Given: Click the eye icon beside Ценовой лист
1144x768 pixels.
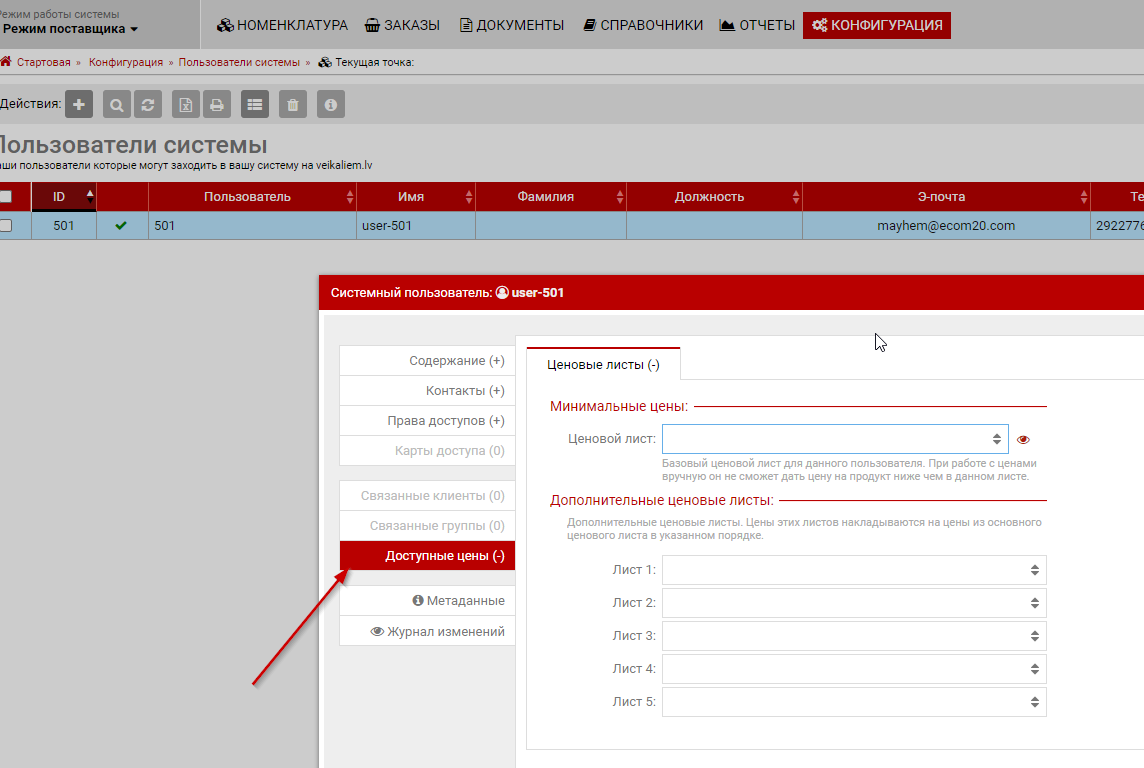Looking at the screenshot, I should [1023, 439].
